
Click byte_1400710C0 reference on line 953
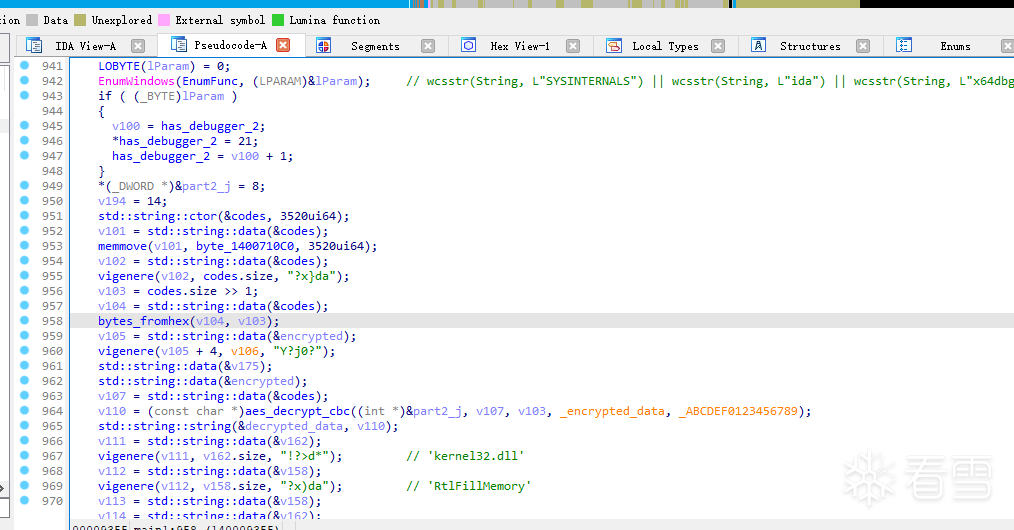245,246
